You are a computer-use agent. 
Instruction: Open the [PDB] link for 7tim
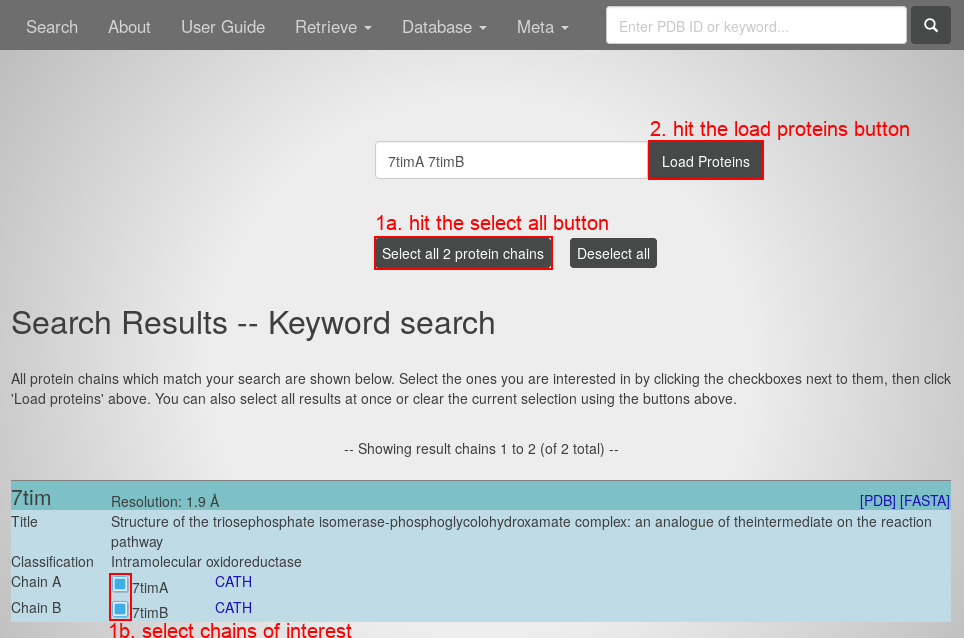pyautogui.click(x=877, y=501)
